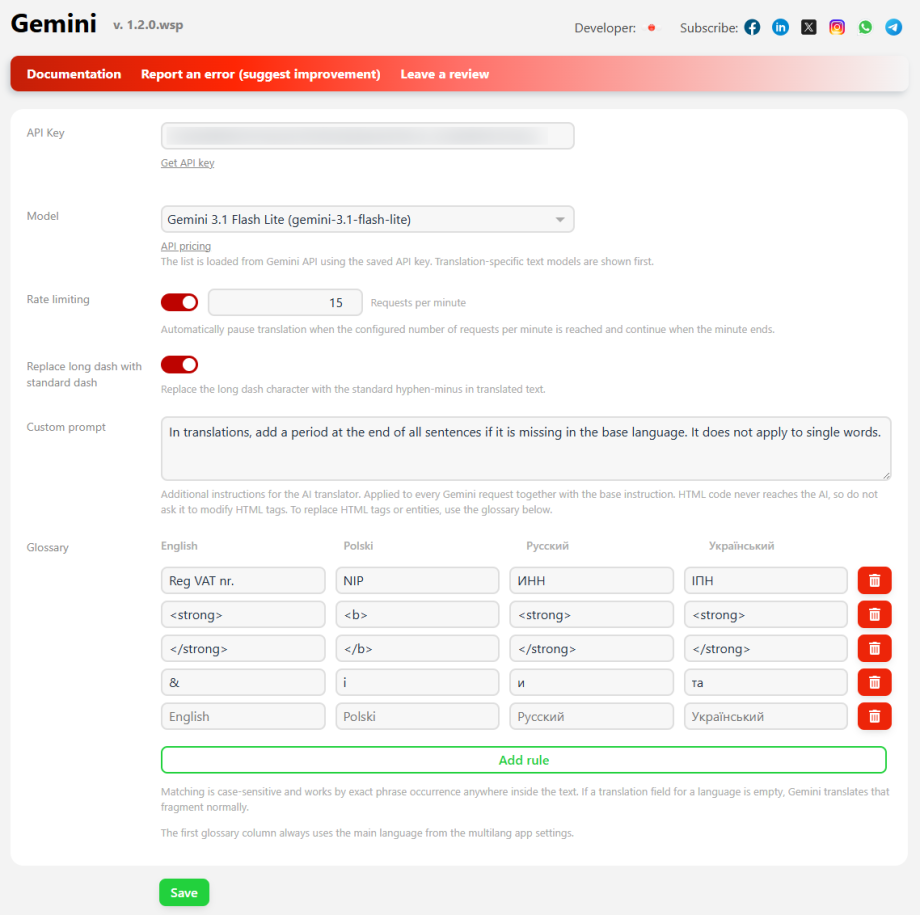Open Report an error (suggest improvement)

261,74
